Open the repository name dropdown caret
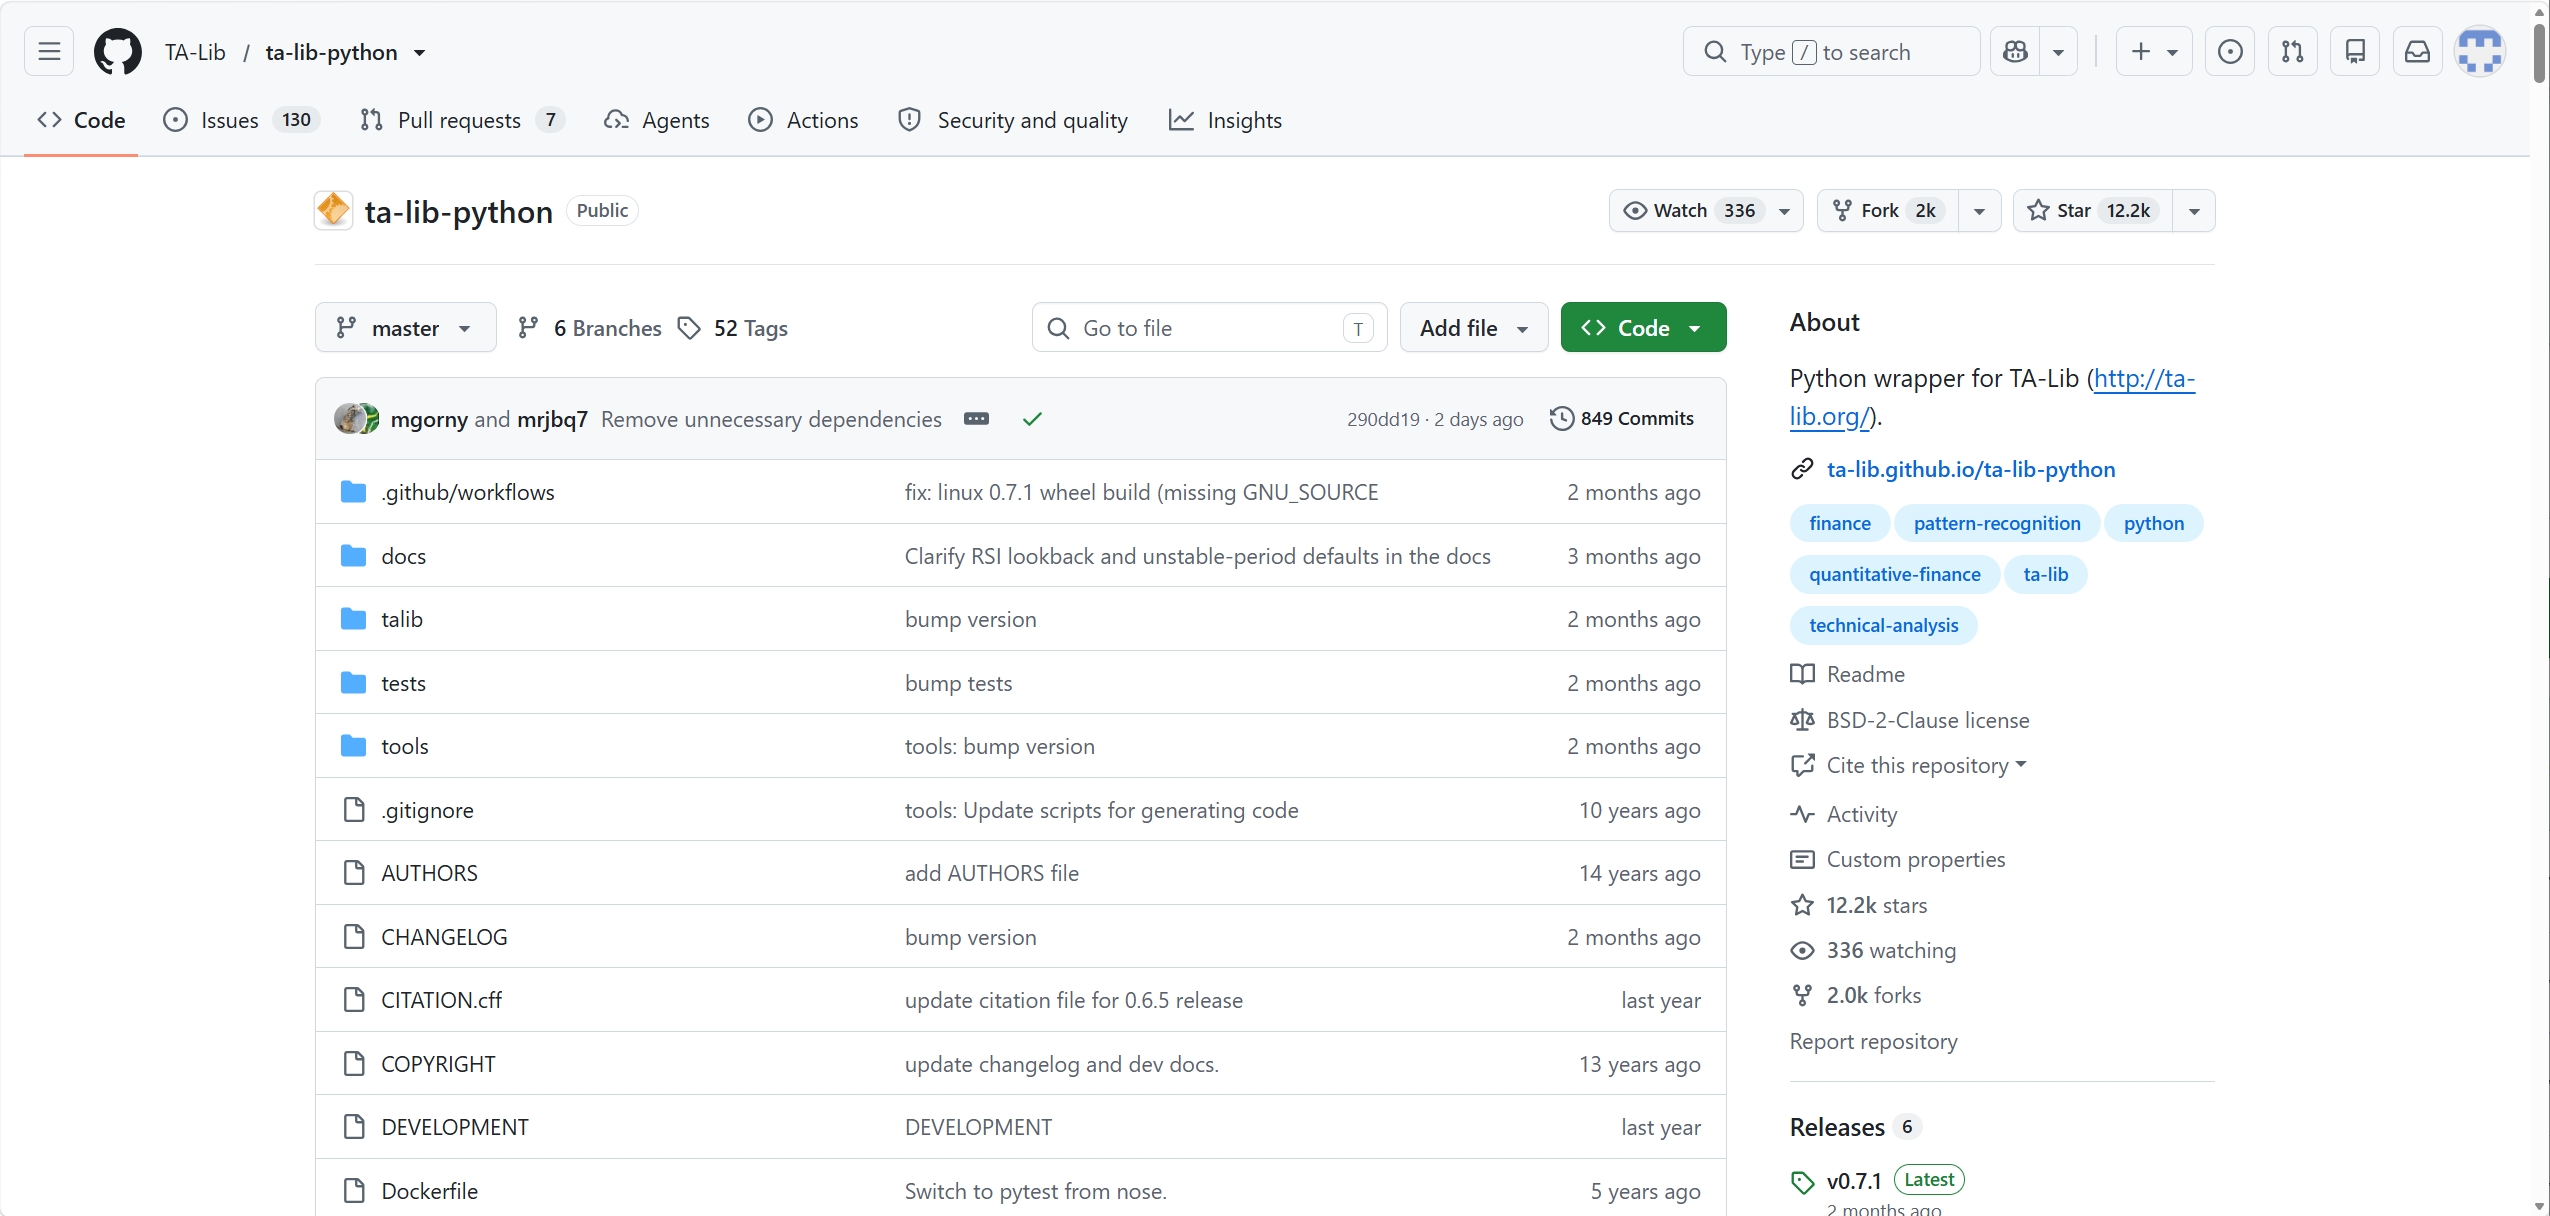Image resolution: width=2550 pixels, height=1216 pixels. (419, 52)
